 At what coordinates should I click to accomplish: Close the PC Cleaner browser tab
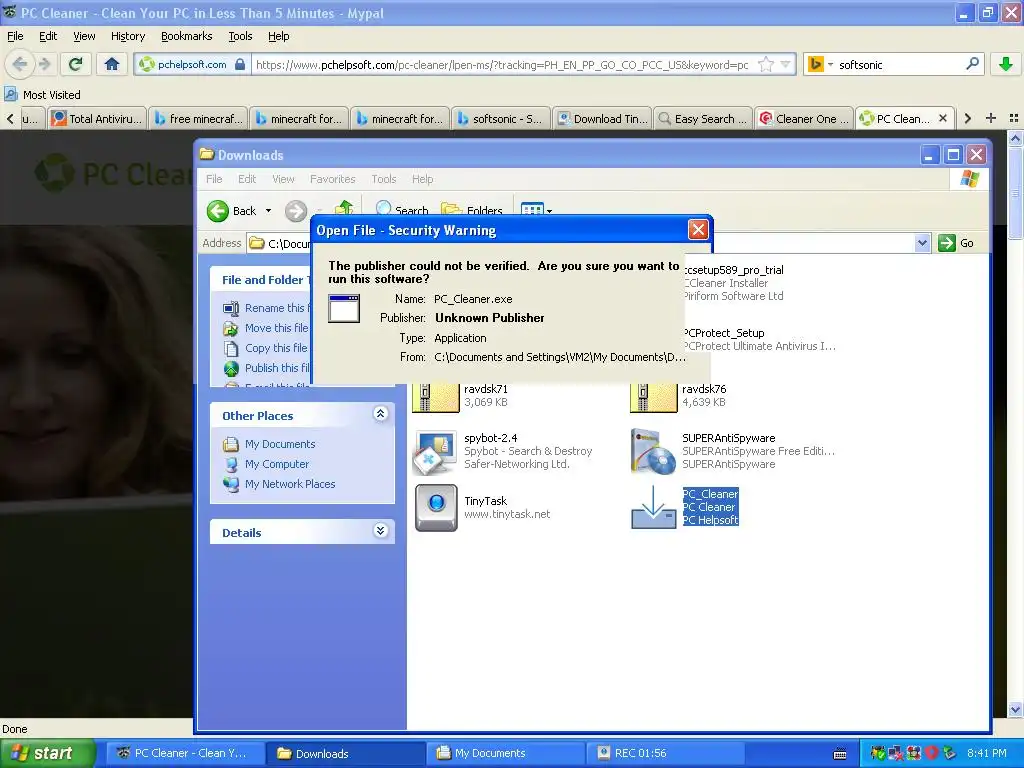tap(942, 118)
